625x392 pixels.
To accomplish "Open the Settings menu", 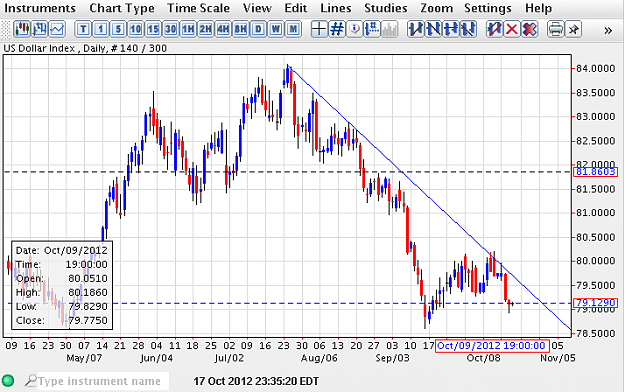I will pyautogui.click(x=488, y=8).
